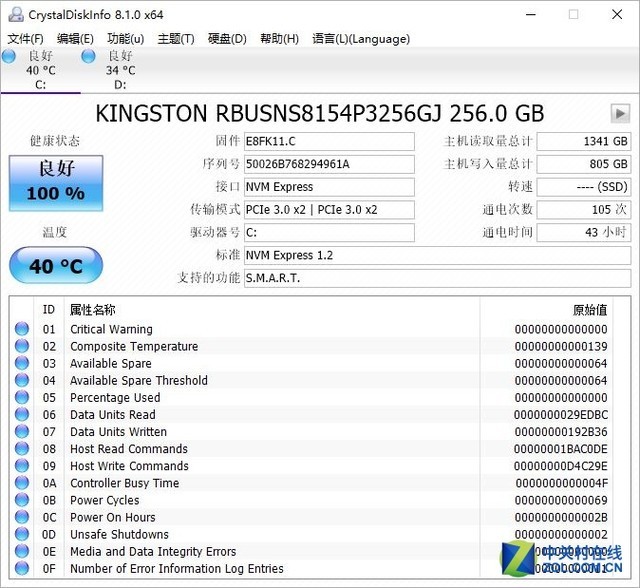
Task: Click the supported features field S.M.A.R.T.
Action: click(x=437, y=278)
